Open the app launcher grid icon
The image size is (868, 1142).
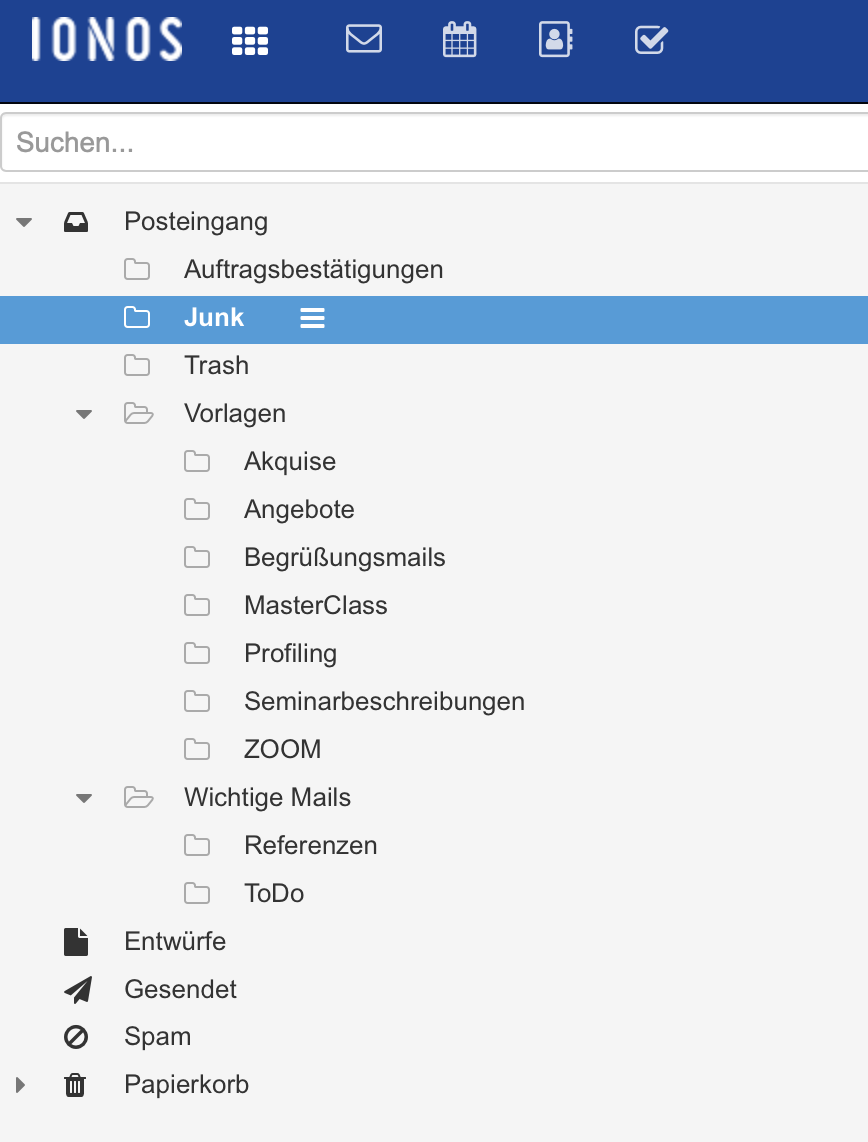point(250,40)
